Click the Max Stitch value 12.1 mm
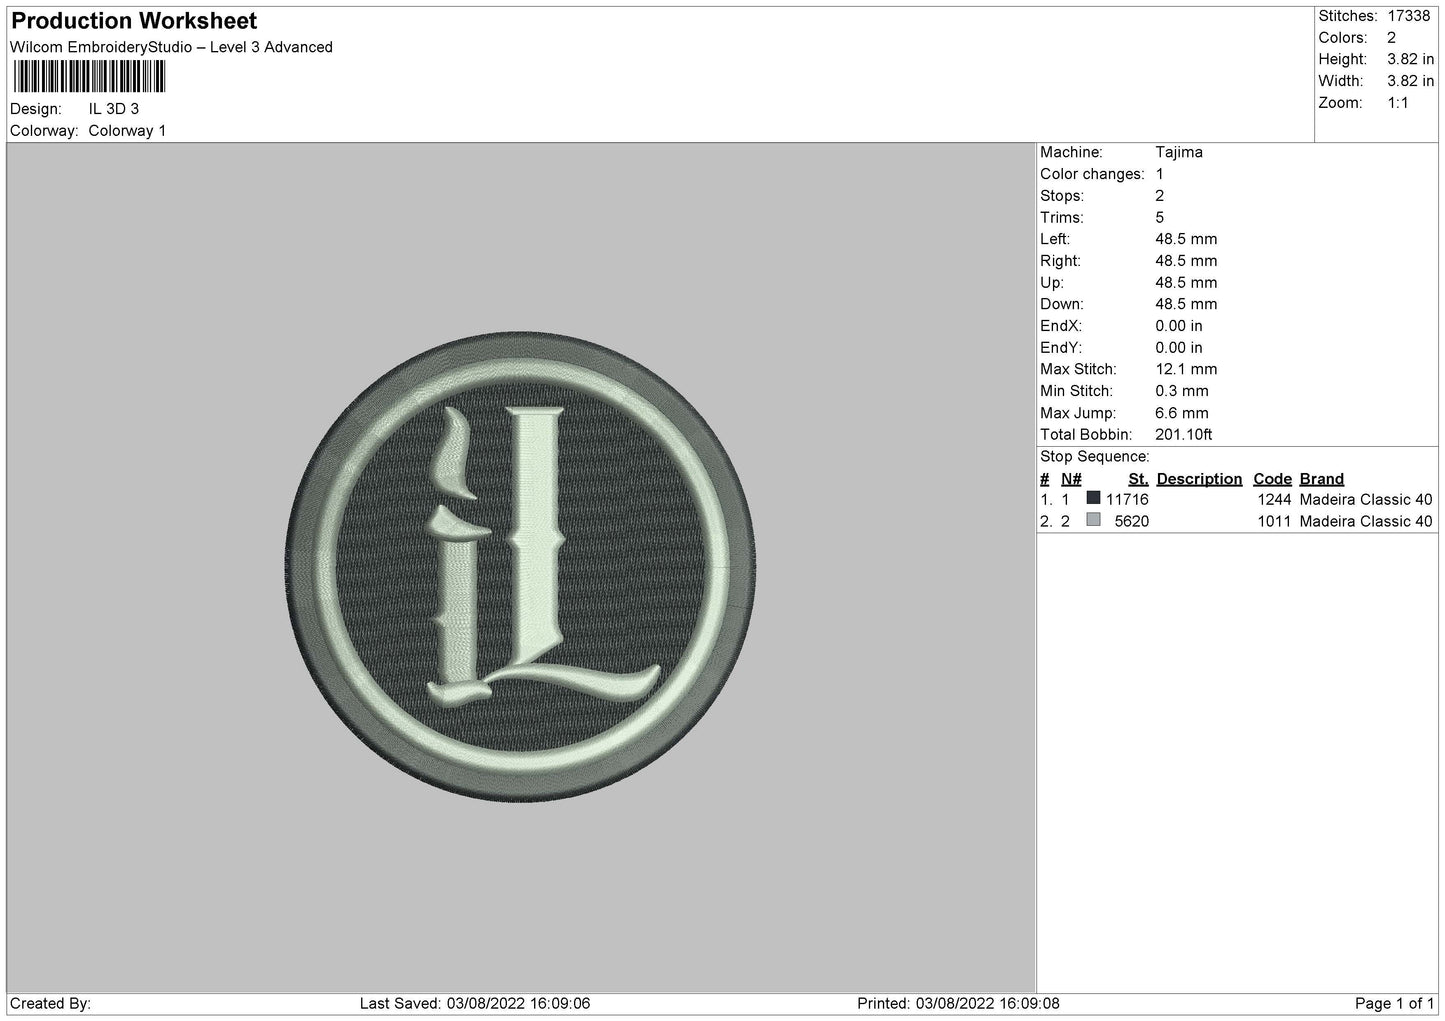1445x1021 pixels. coord(1186,369)
